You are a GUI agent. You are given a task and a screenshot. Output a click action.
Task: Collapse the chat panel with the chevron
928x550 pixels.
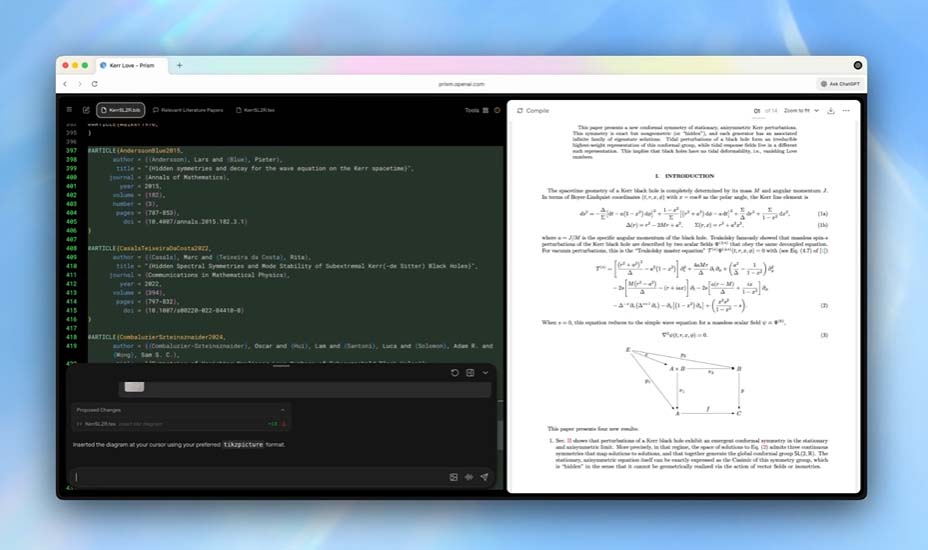(x=485, y=372)
